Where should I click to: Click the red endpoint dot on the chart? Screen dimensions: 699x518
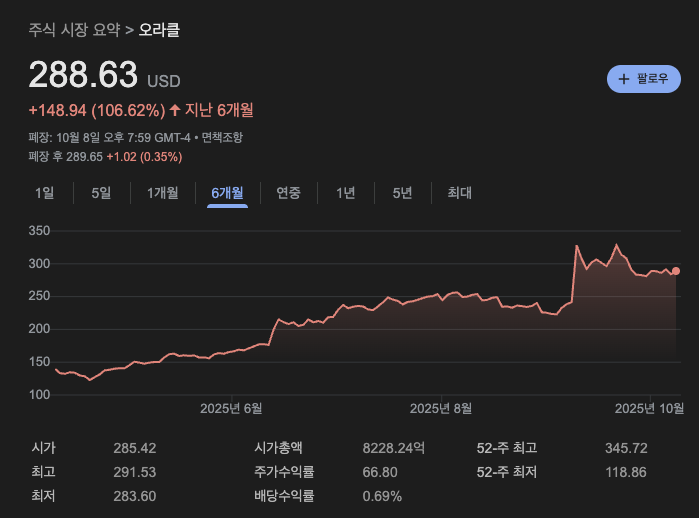676,271
